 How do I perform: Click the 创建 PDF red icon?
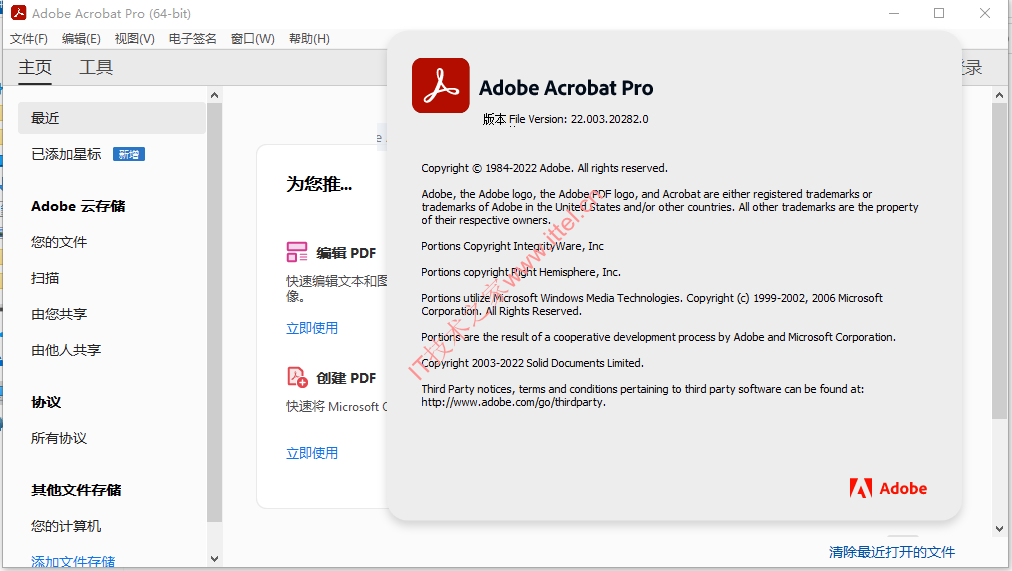coord(297,377)
